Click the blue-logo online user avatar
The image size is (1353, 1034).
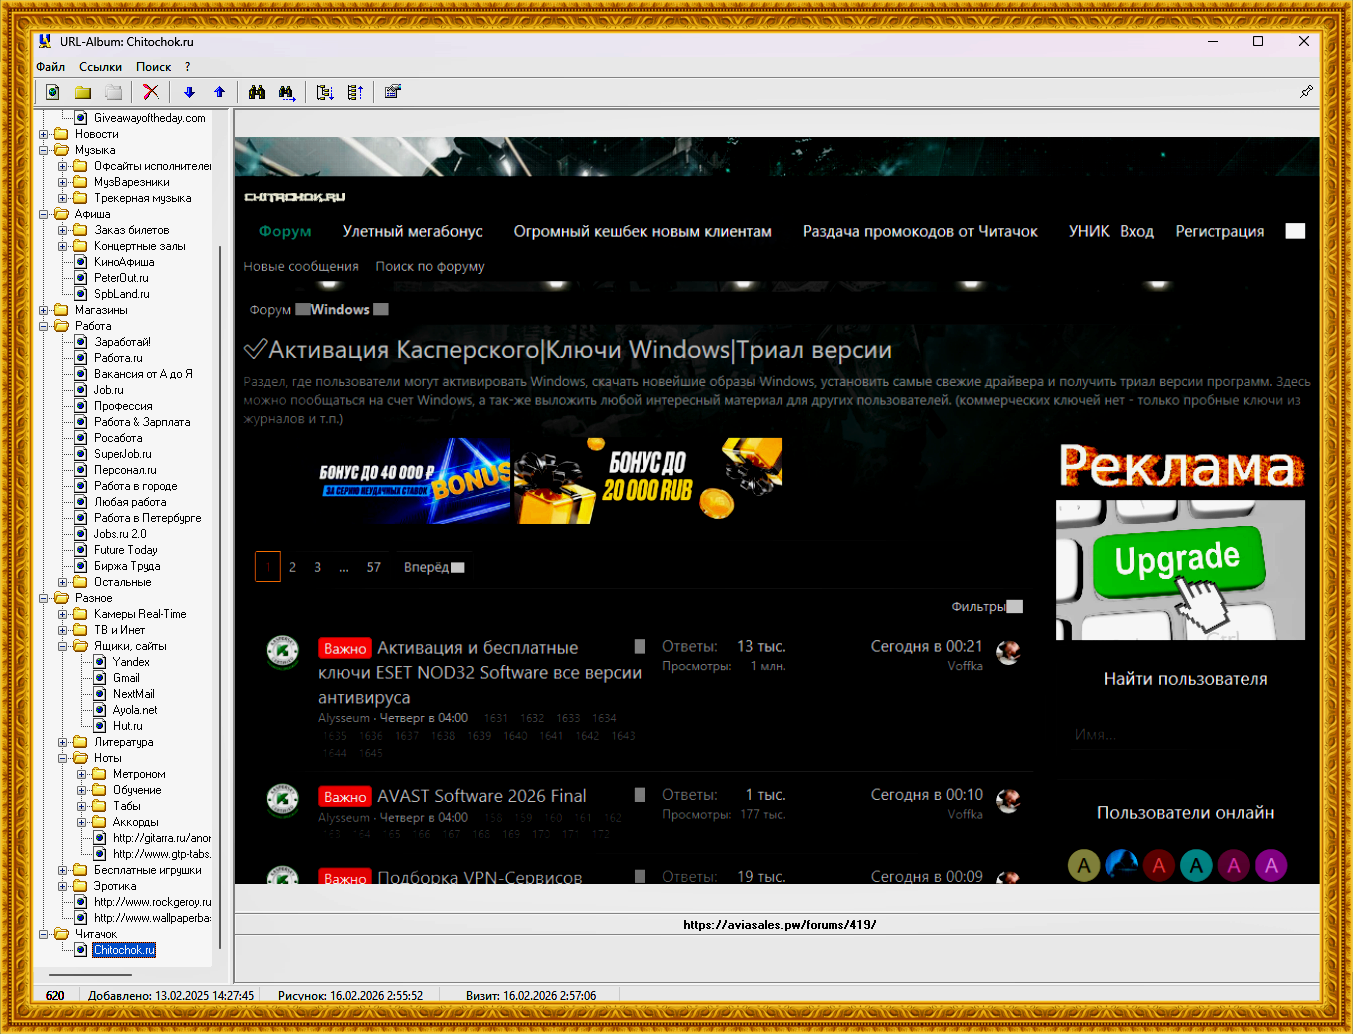click(x=1121, y=865)
